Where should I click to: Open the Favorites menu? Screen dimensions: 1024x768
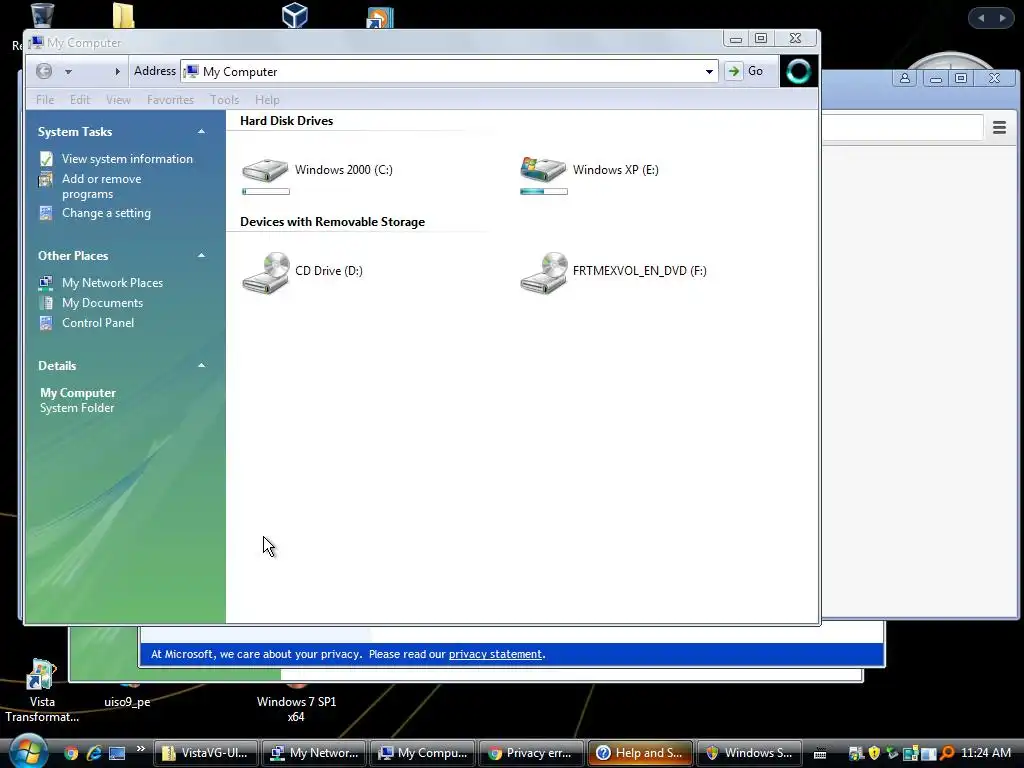pos(170,100)
